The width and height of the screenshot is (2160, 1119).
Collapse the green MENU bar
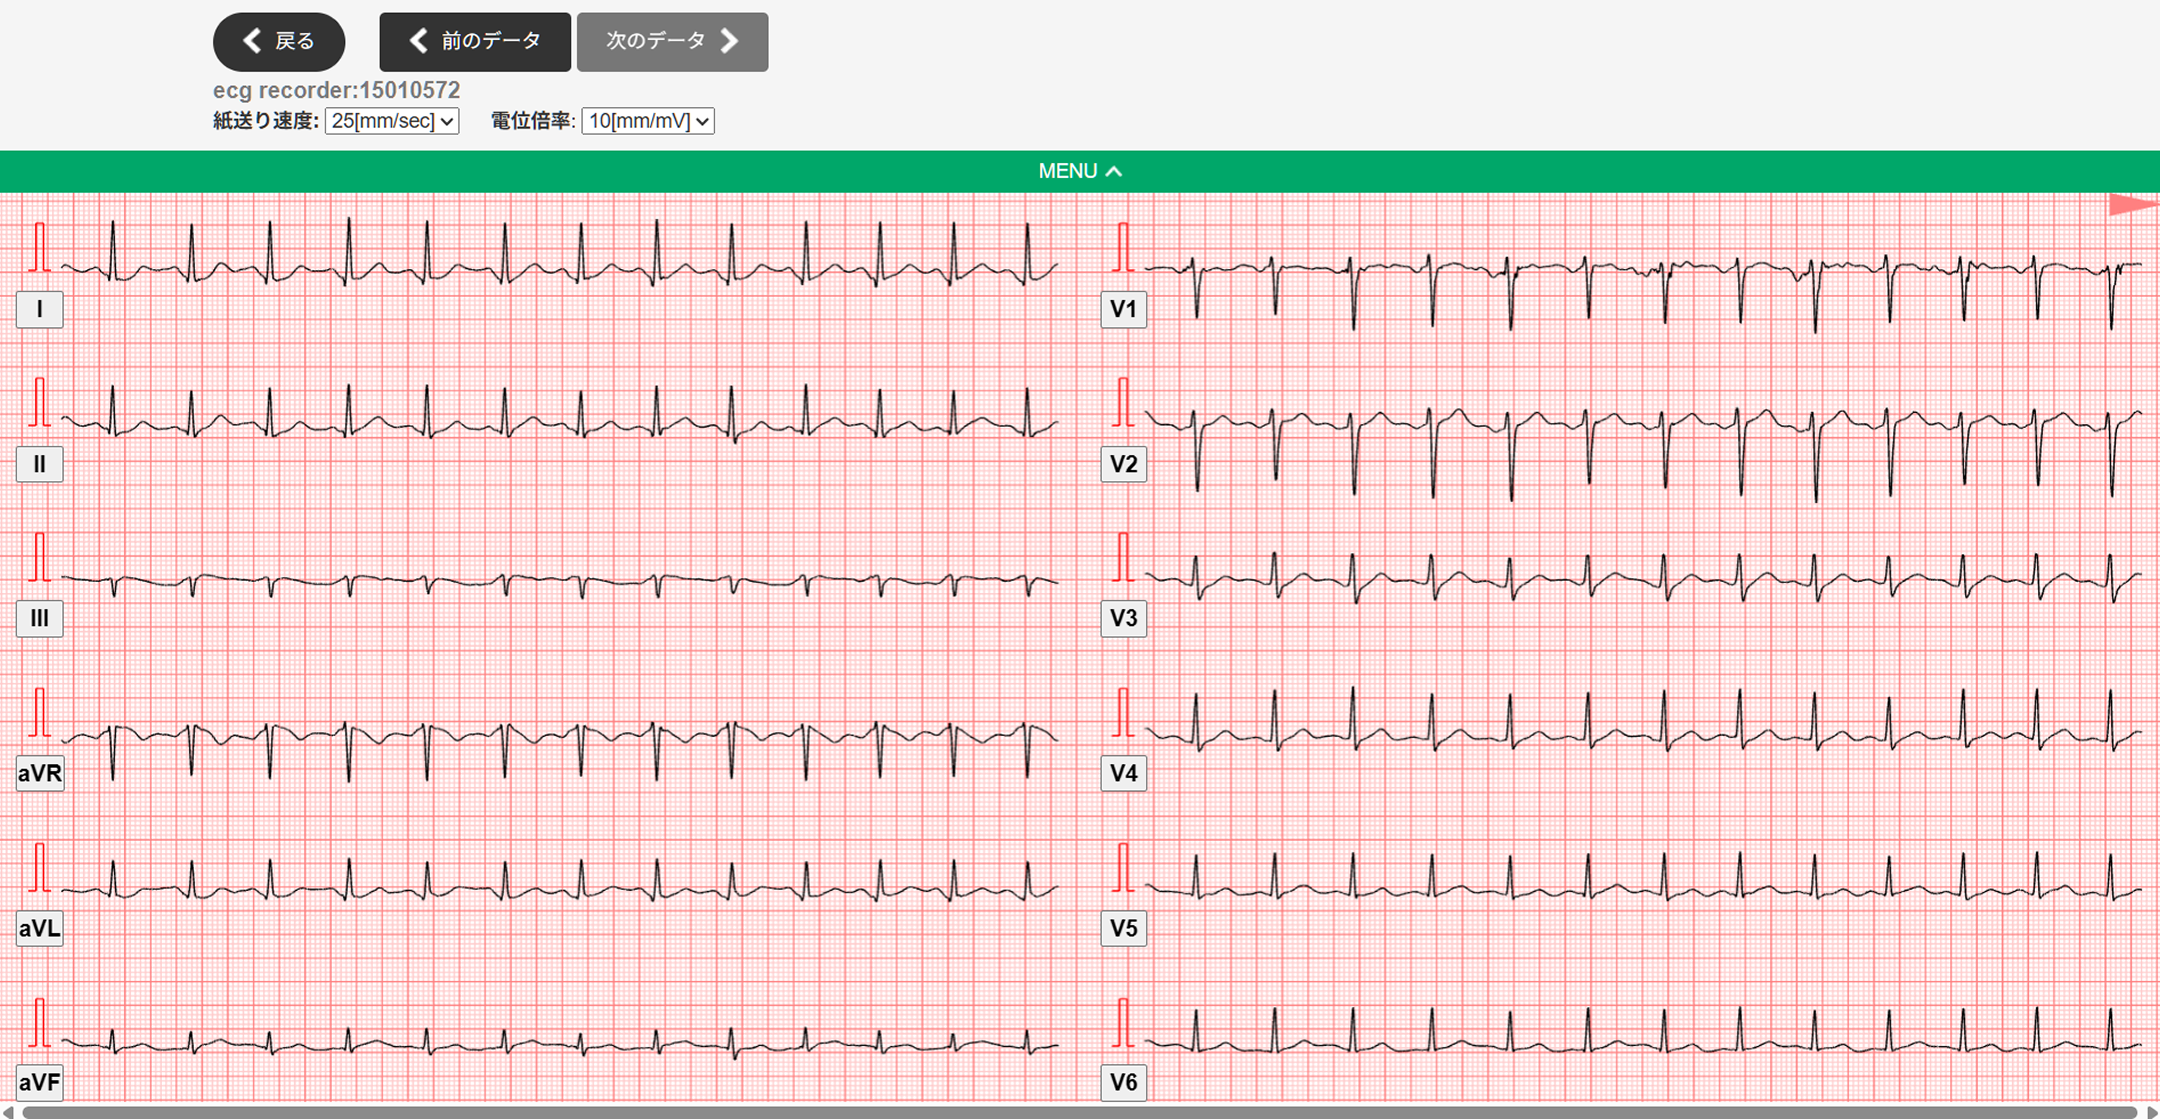point(1080,171)
